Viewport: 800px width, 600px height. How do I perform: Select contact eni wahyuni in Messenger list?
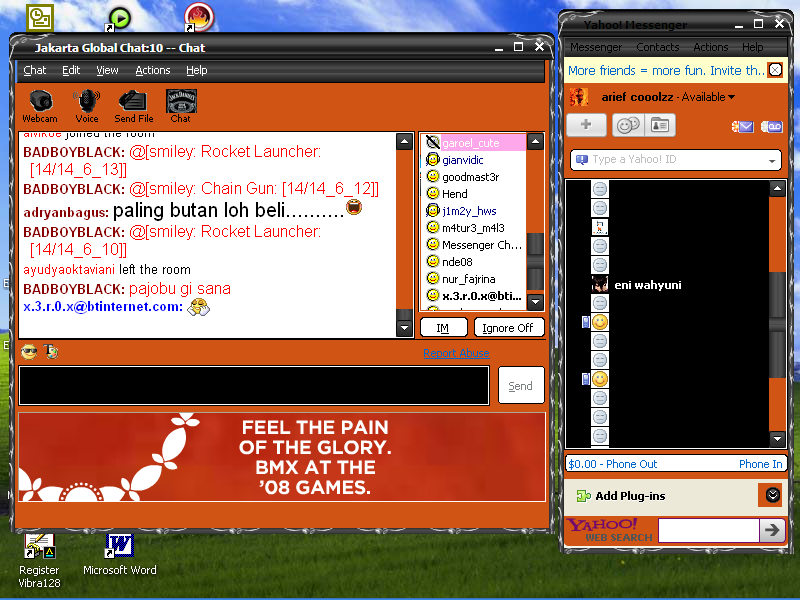647,285
